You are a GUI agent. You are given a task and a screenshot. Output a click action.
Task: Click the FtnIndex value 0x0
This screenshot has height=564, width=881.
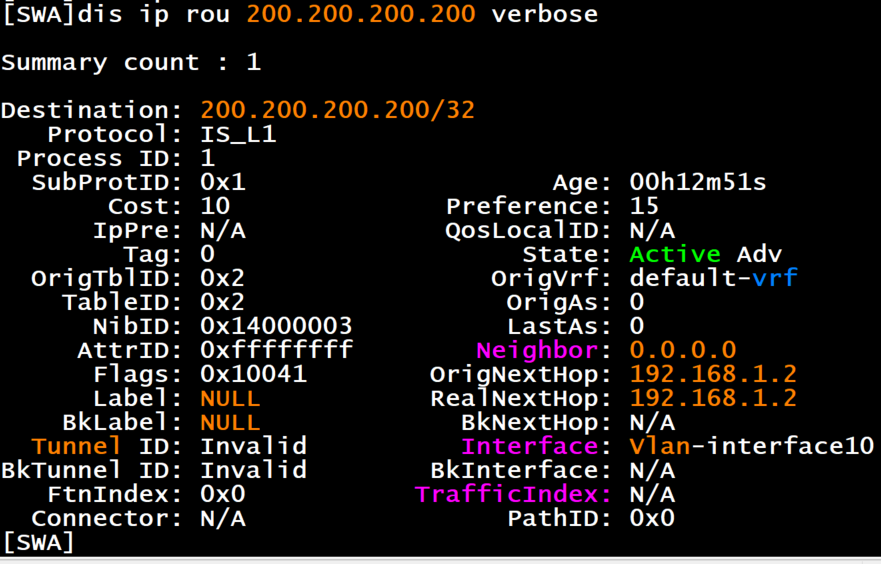pos(223,495)
